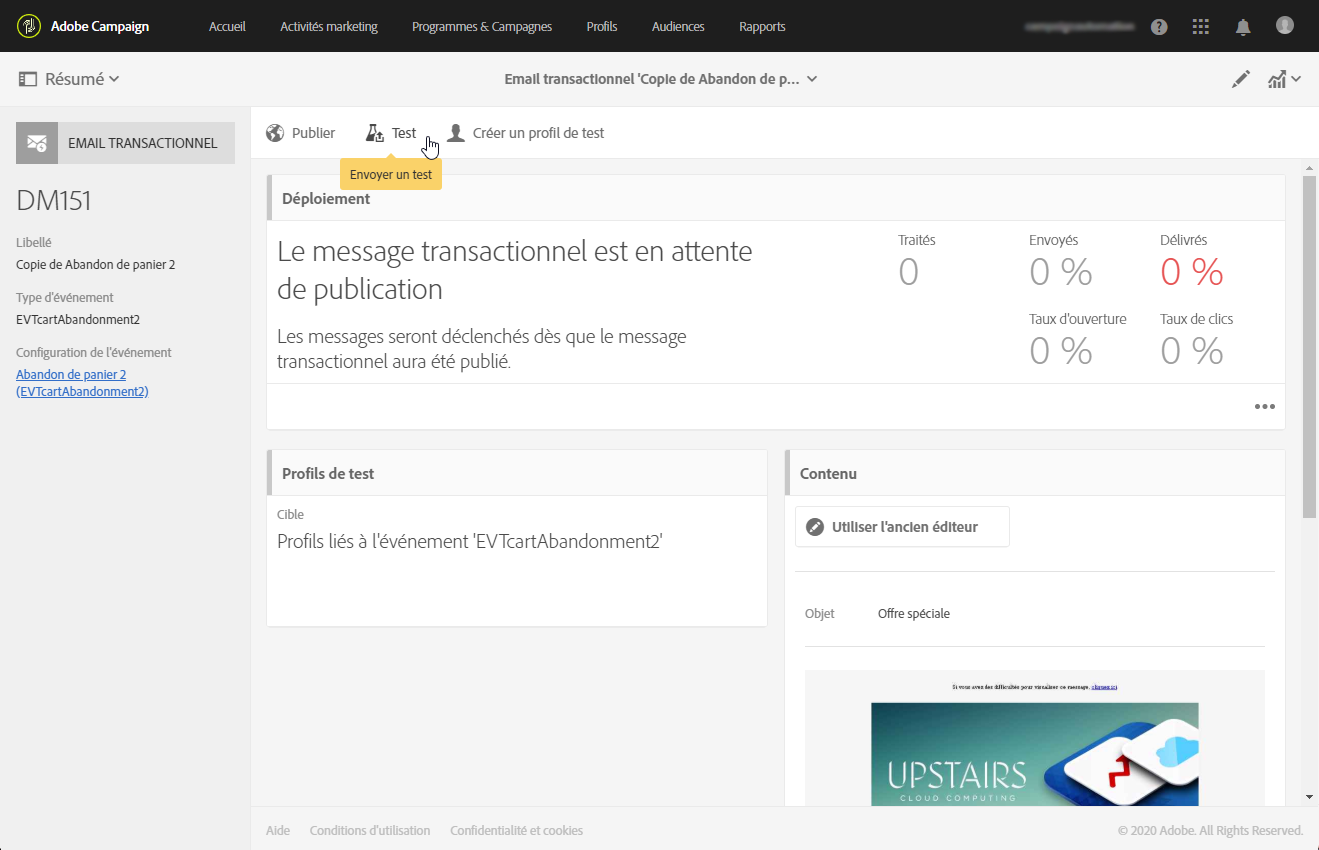Screen dimensions: 1319x850
Task: Click the Publier globe icon
Action: point(275,133)
